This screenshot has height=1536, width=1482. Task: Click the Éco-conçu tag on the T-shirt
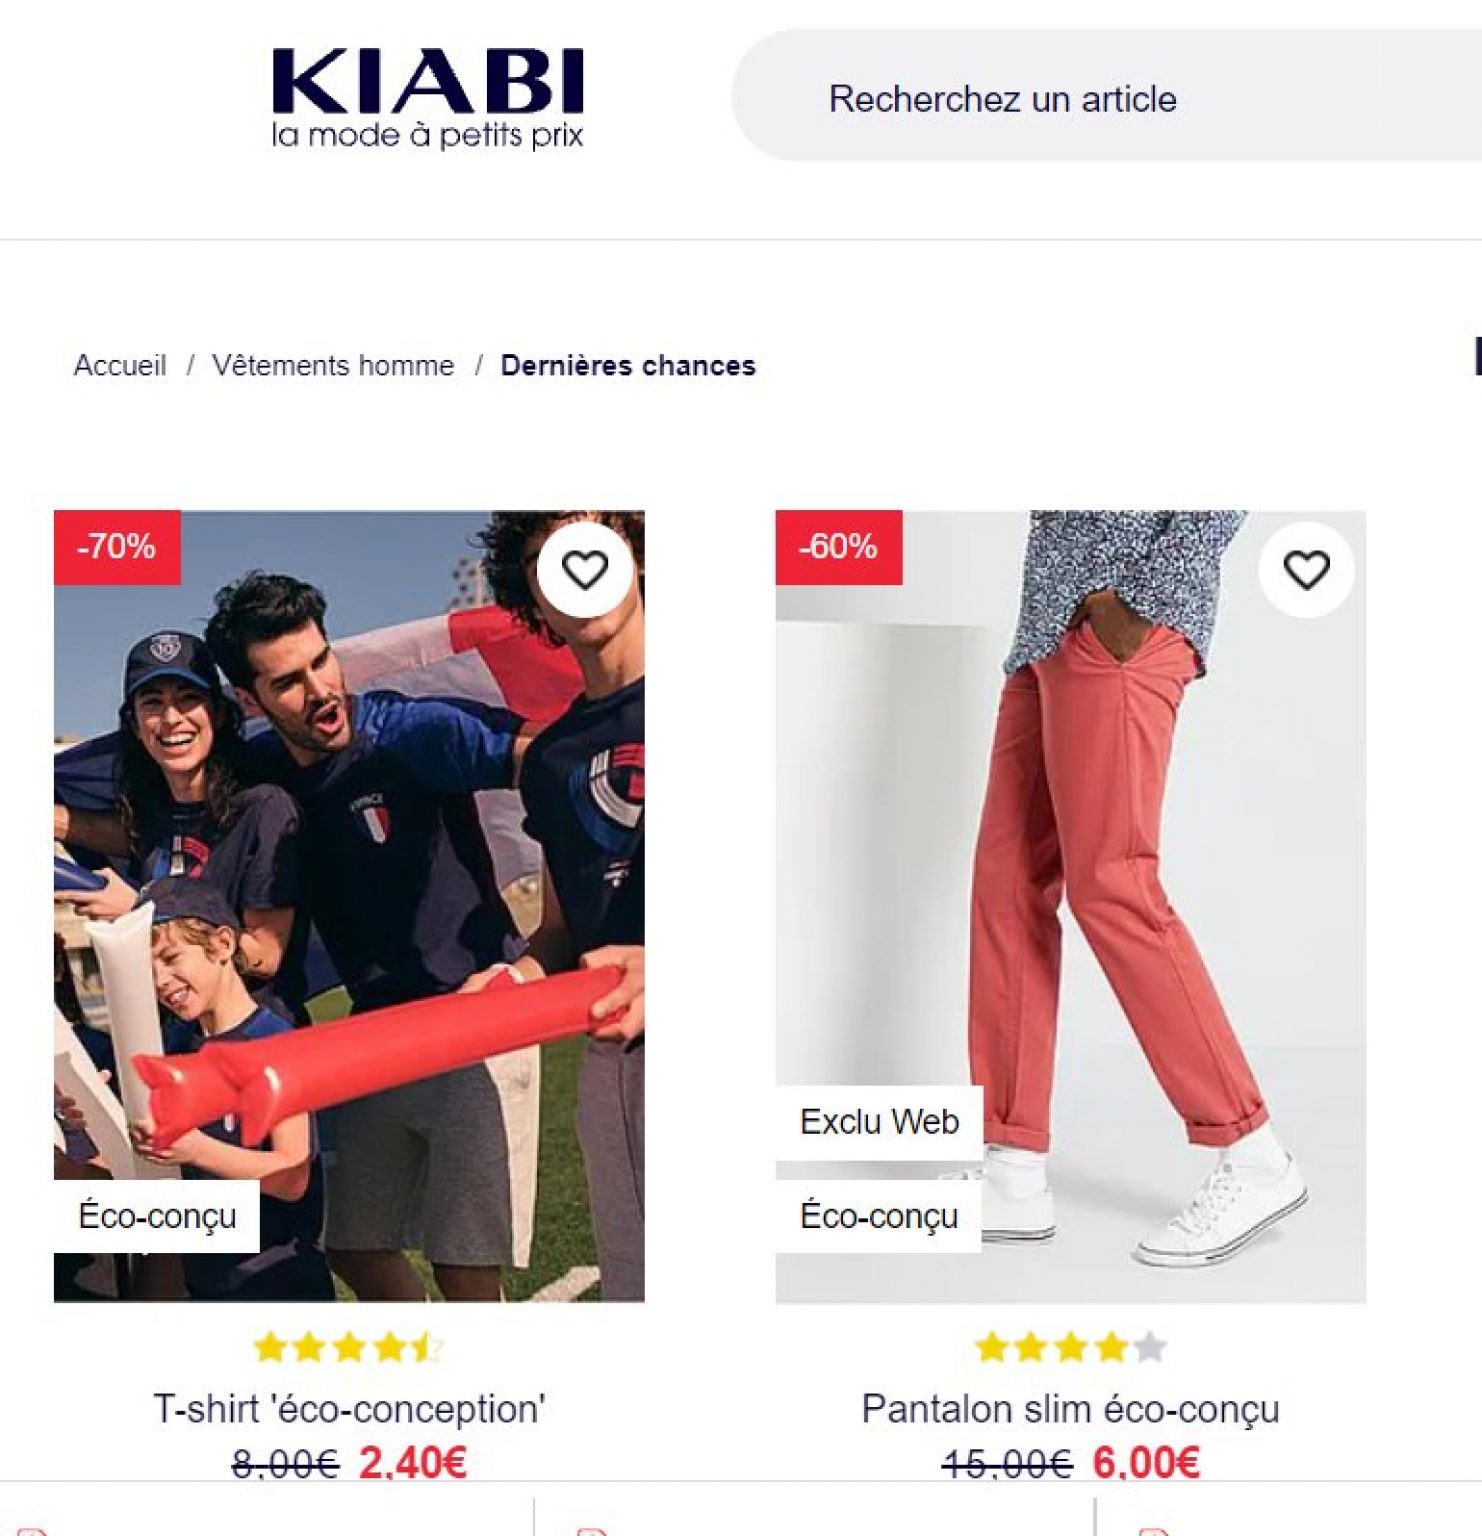pyautogui.click(x=157, y=1216)
